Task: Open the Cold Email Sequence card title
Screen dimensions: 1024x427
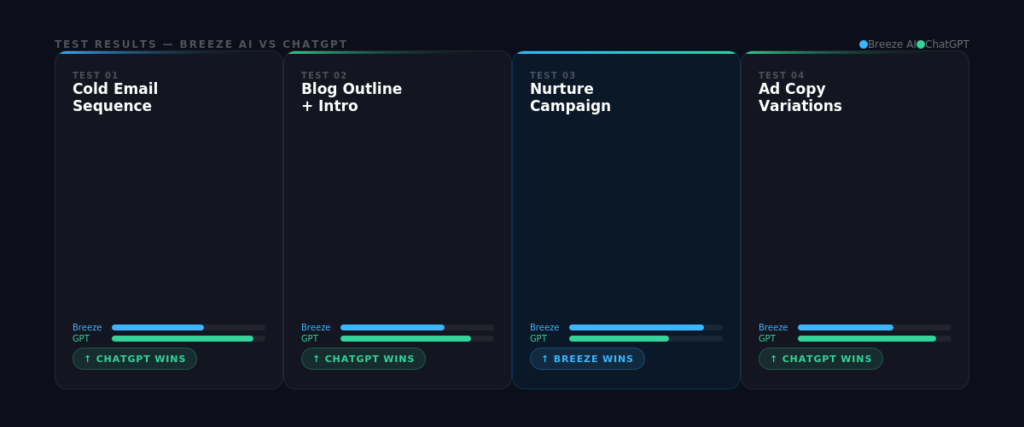Action: [115, 97]
